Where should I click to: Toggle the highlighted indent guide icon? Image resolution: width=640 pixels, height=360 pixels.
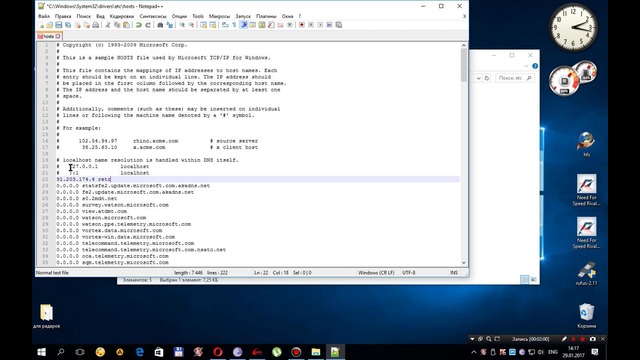[244, 25]
